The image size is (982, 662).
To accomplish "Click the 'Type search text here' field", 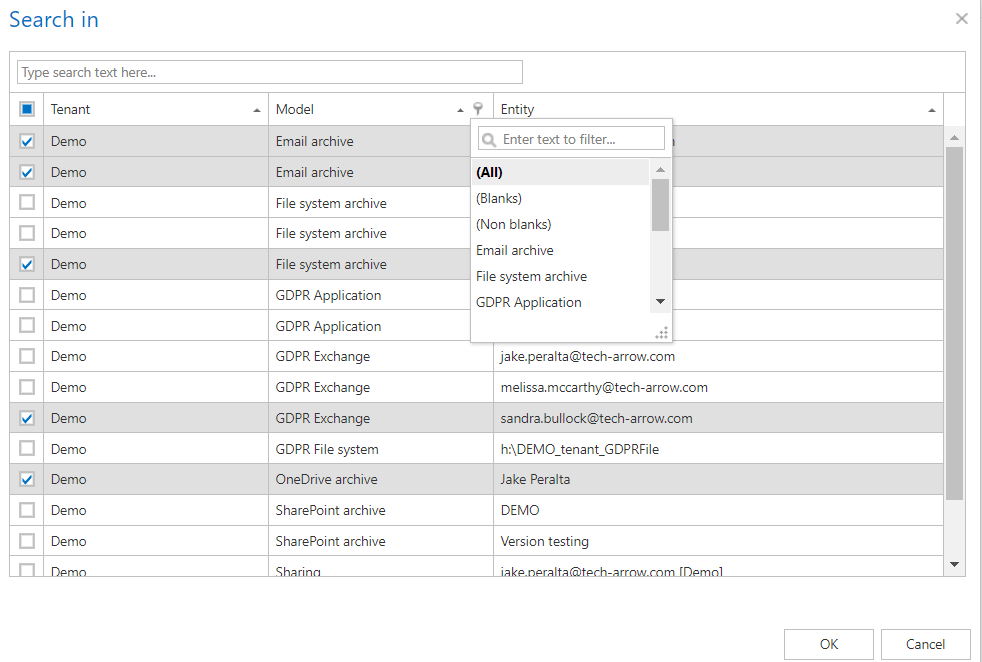I will [270, 72].
